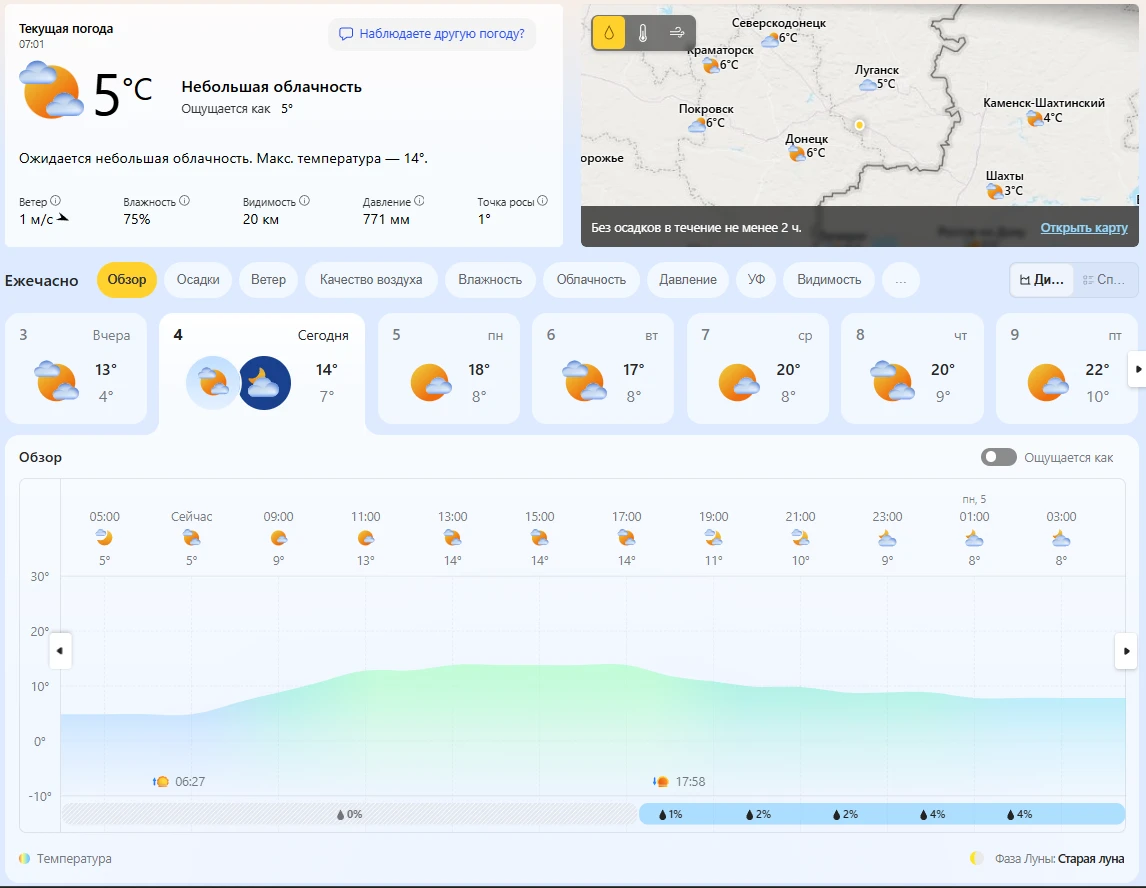Click the Давление info icon
Screen dimensions: 1146x888
tap(420, 201)
